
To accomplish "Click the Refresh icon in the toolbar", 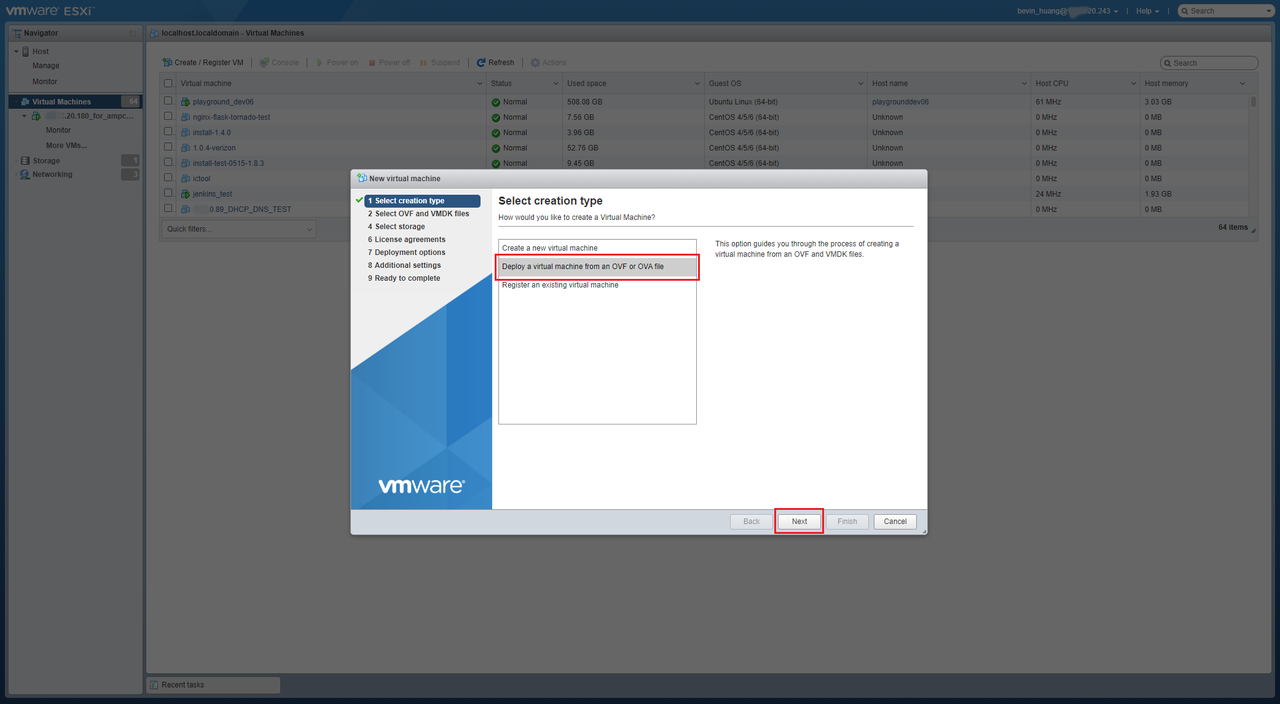I will pos(481,62).
